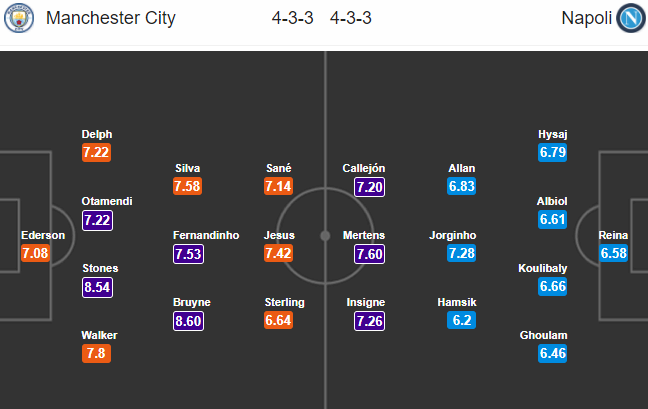Select Callejón's 7.20 rating badge
Viewport: 648px width, 409px height.
(x=369, y=187)
